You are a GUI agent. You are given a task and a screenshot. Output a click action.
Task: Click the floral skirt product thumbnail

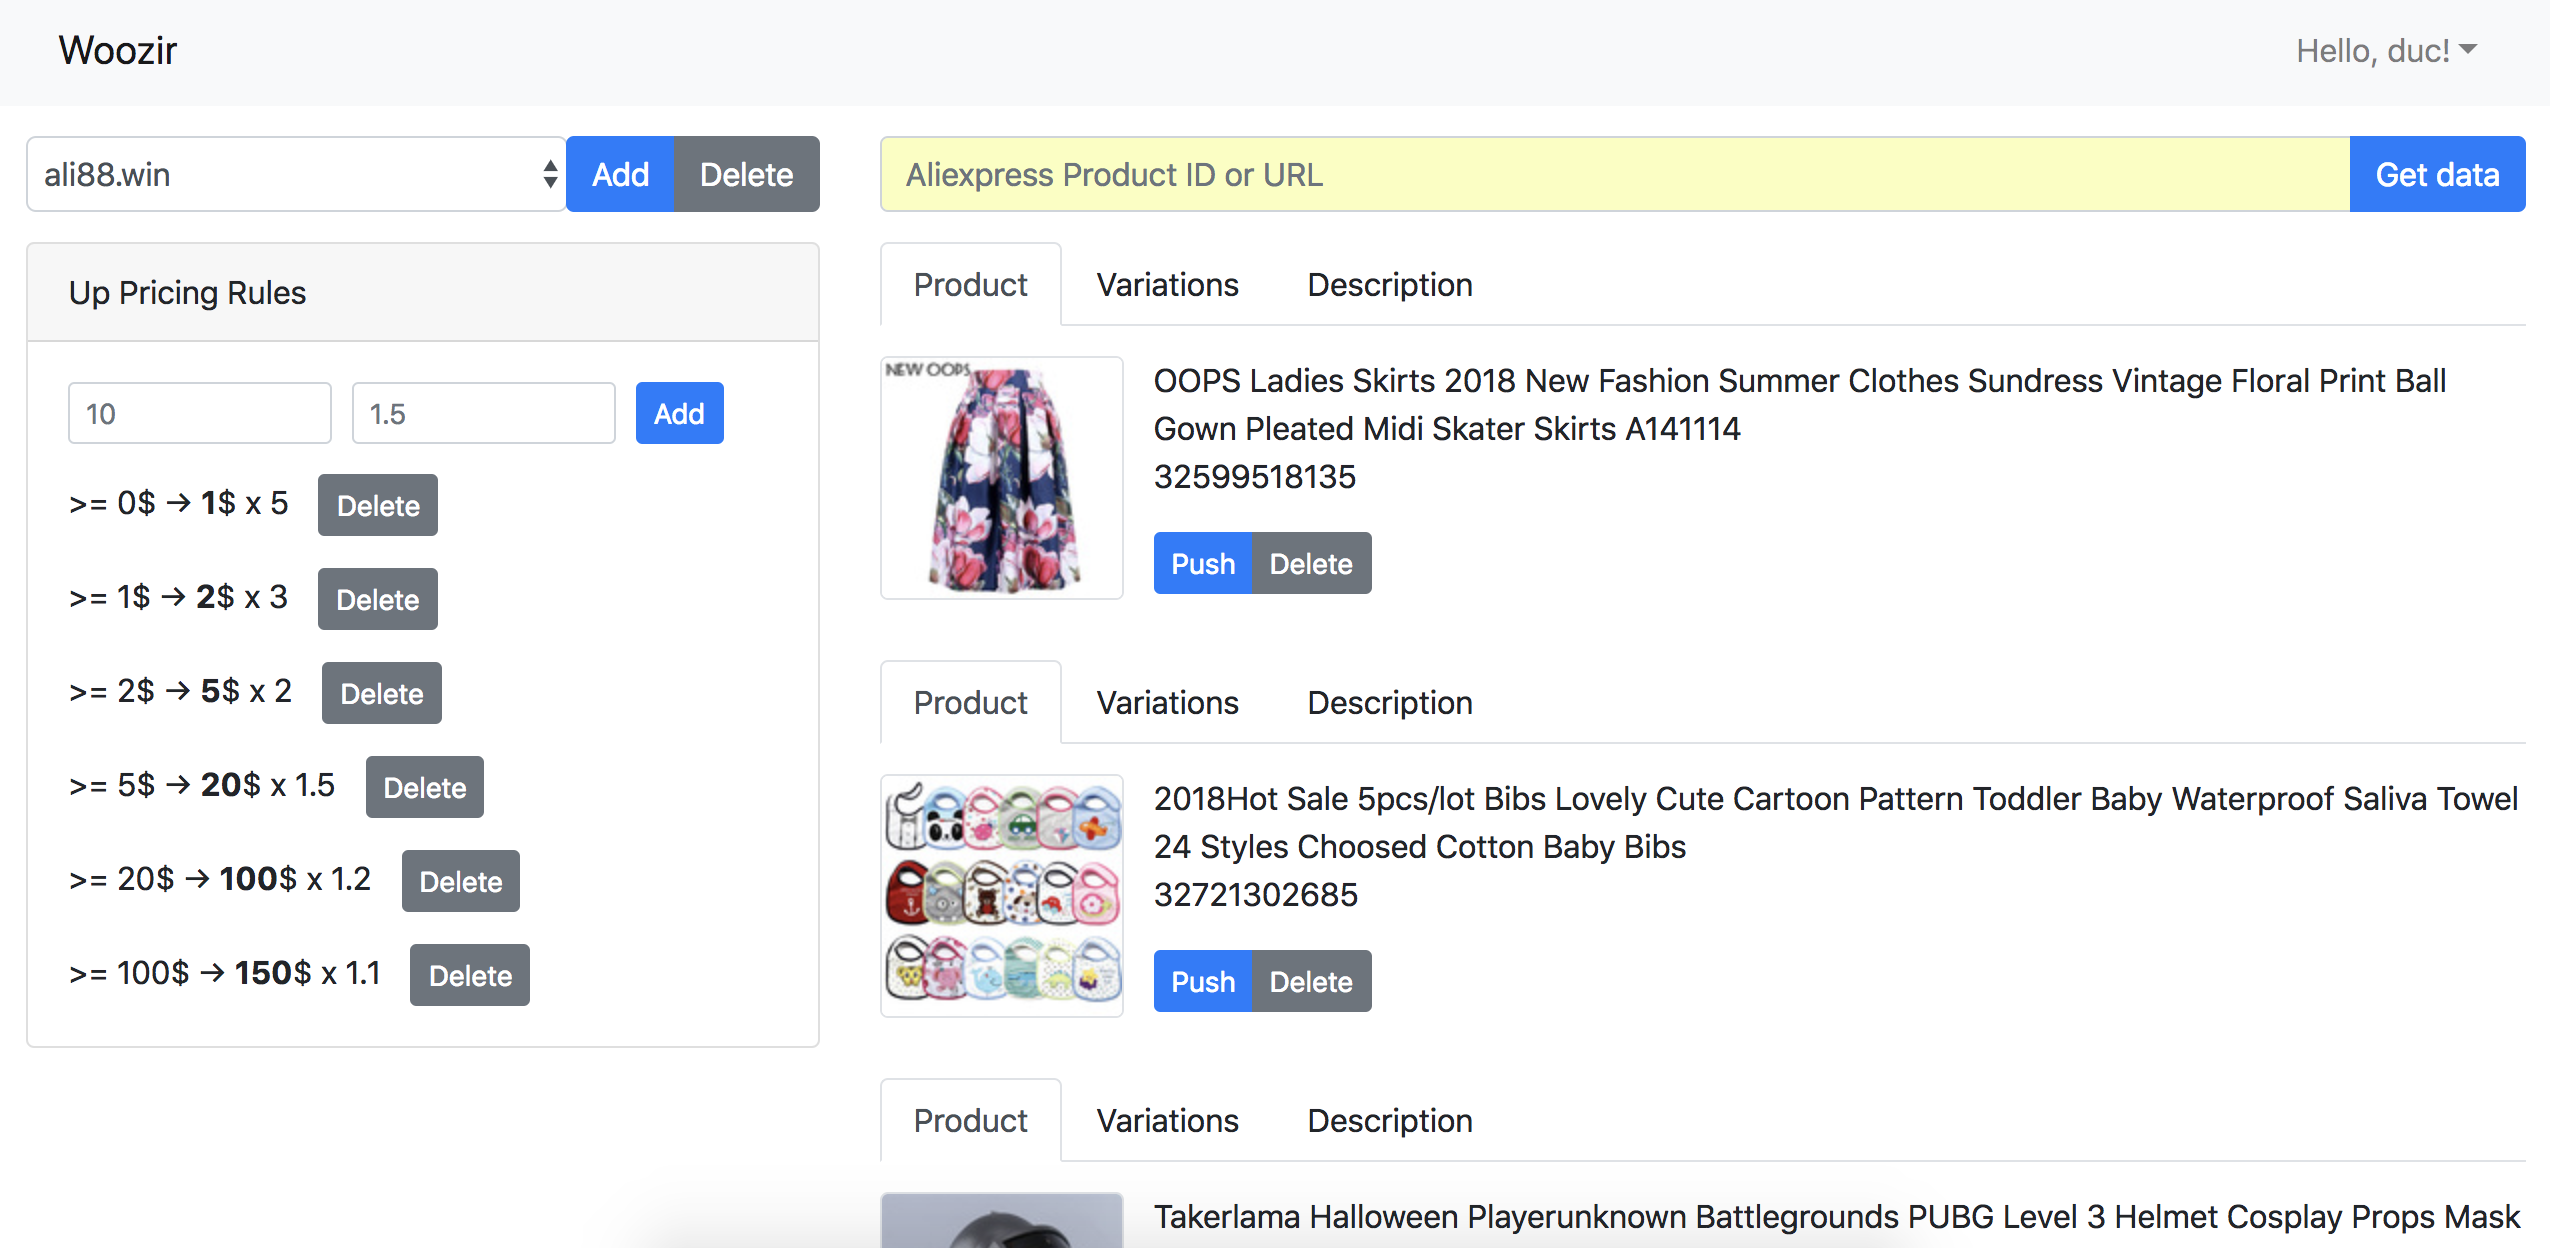[x=1002, y=478]
